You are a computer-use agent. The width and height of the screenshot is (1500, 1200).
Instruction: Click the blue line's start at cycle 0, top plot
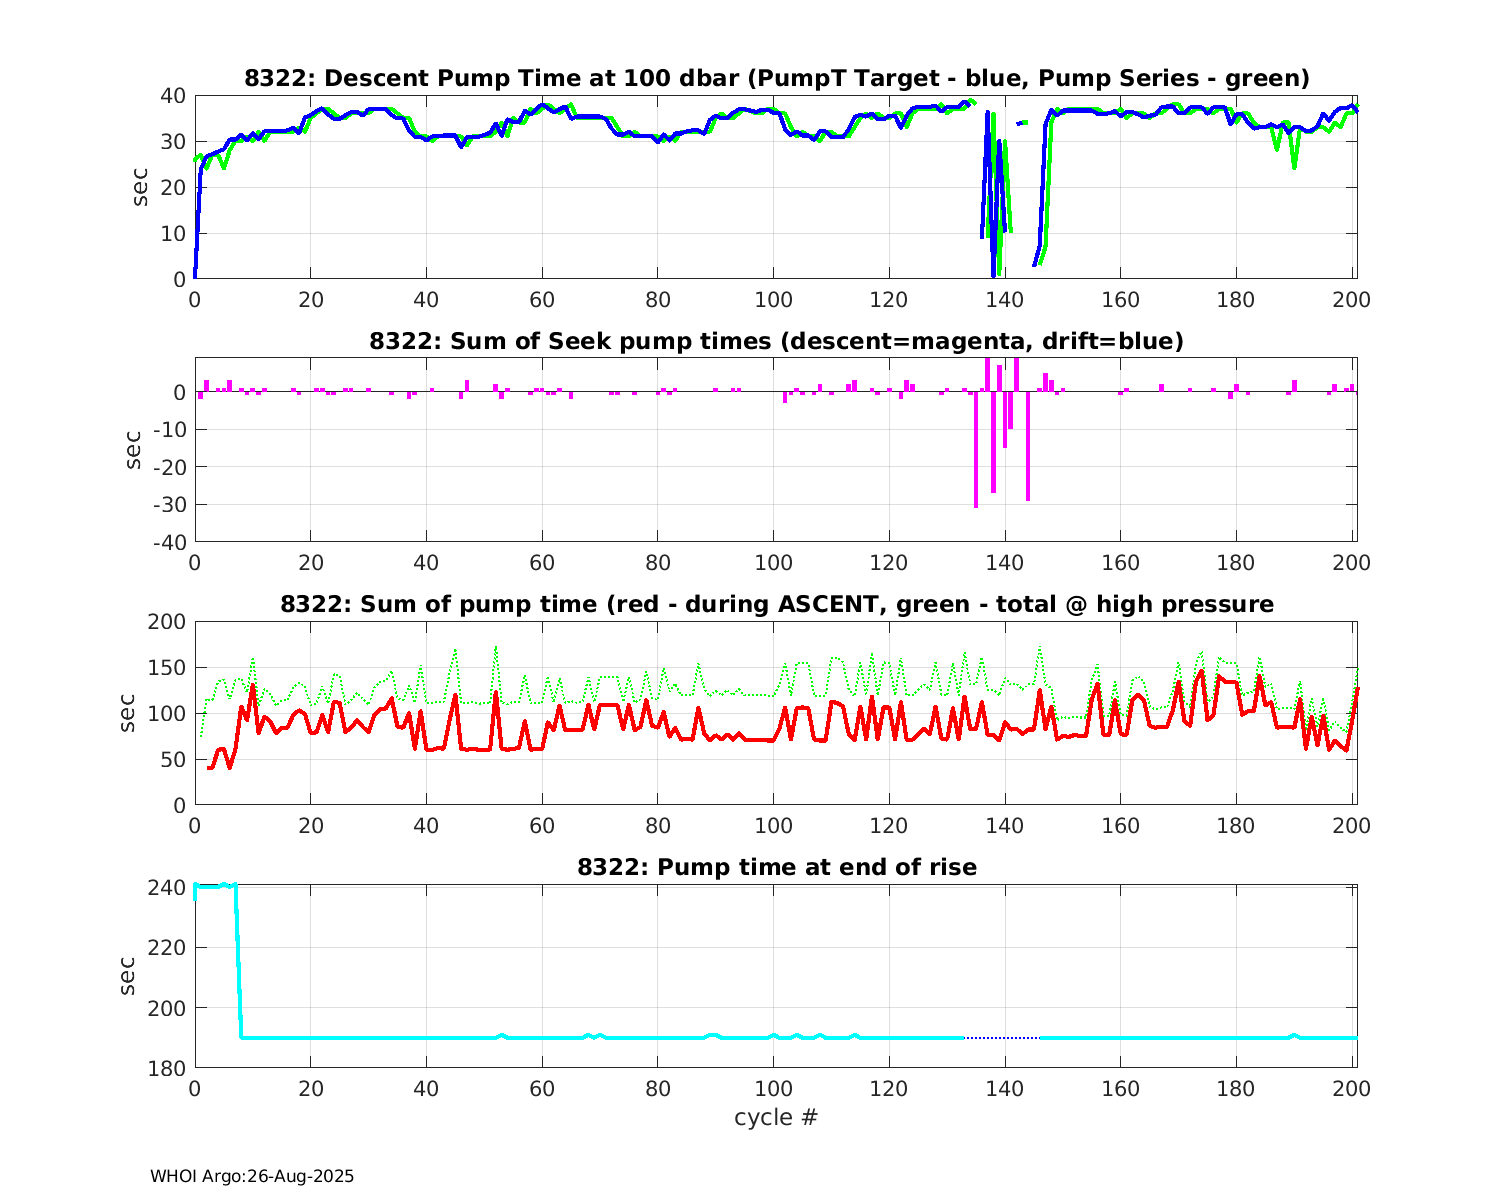196,270
